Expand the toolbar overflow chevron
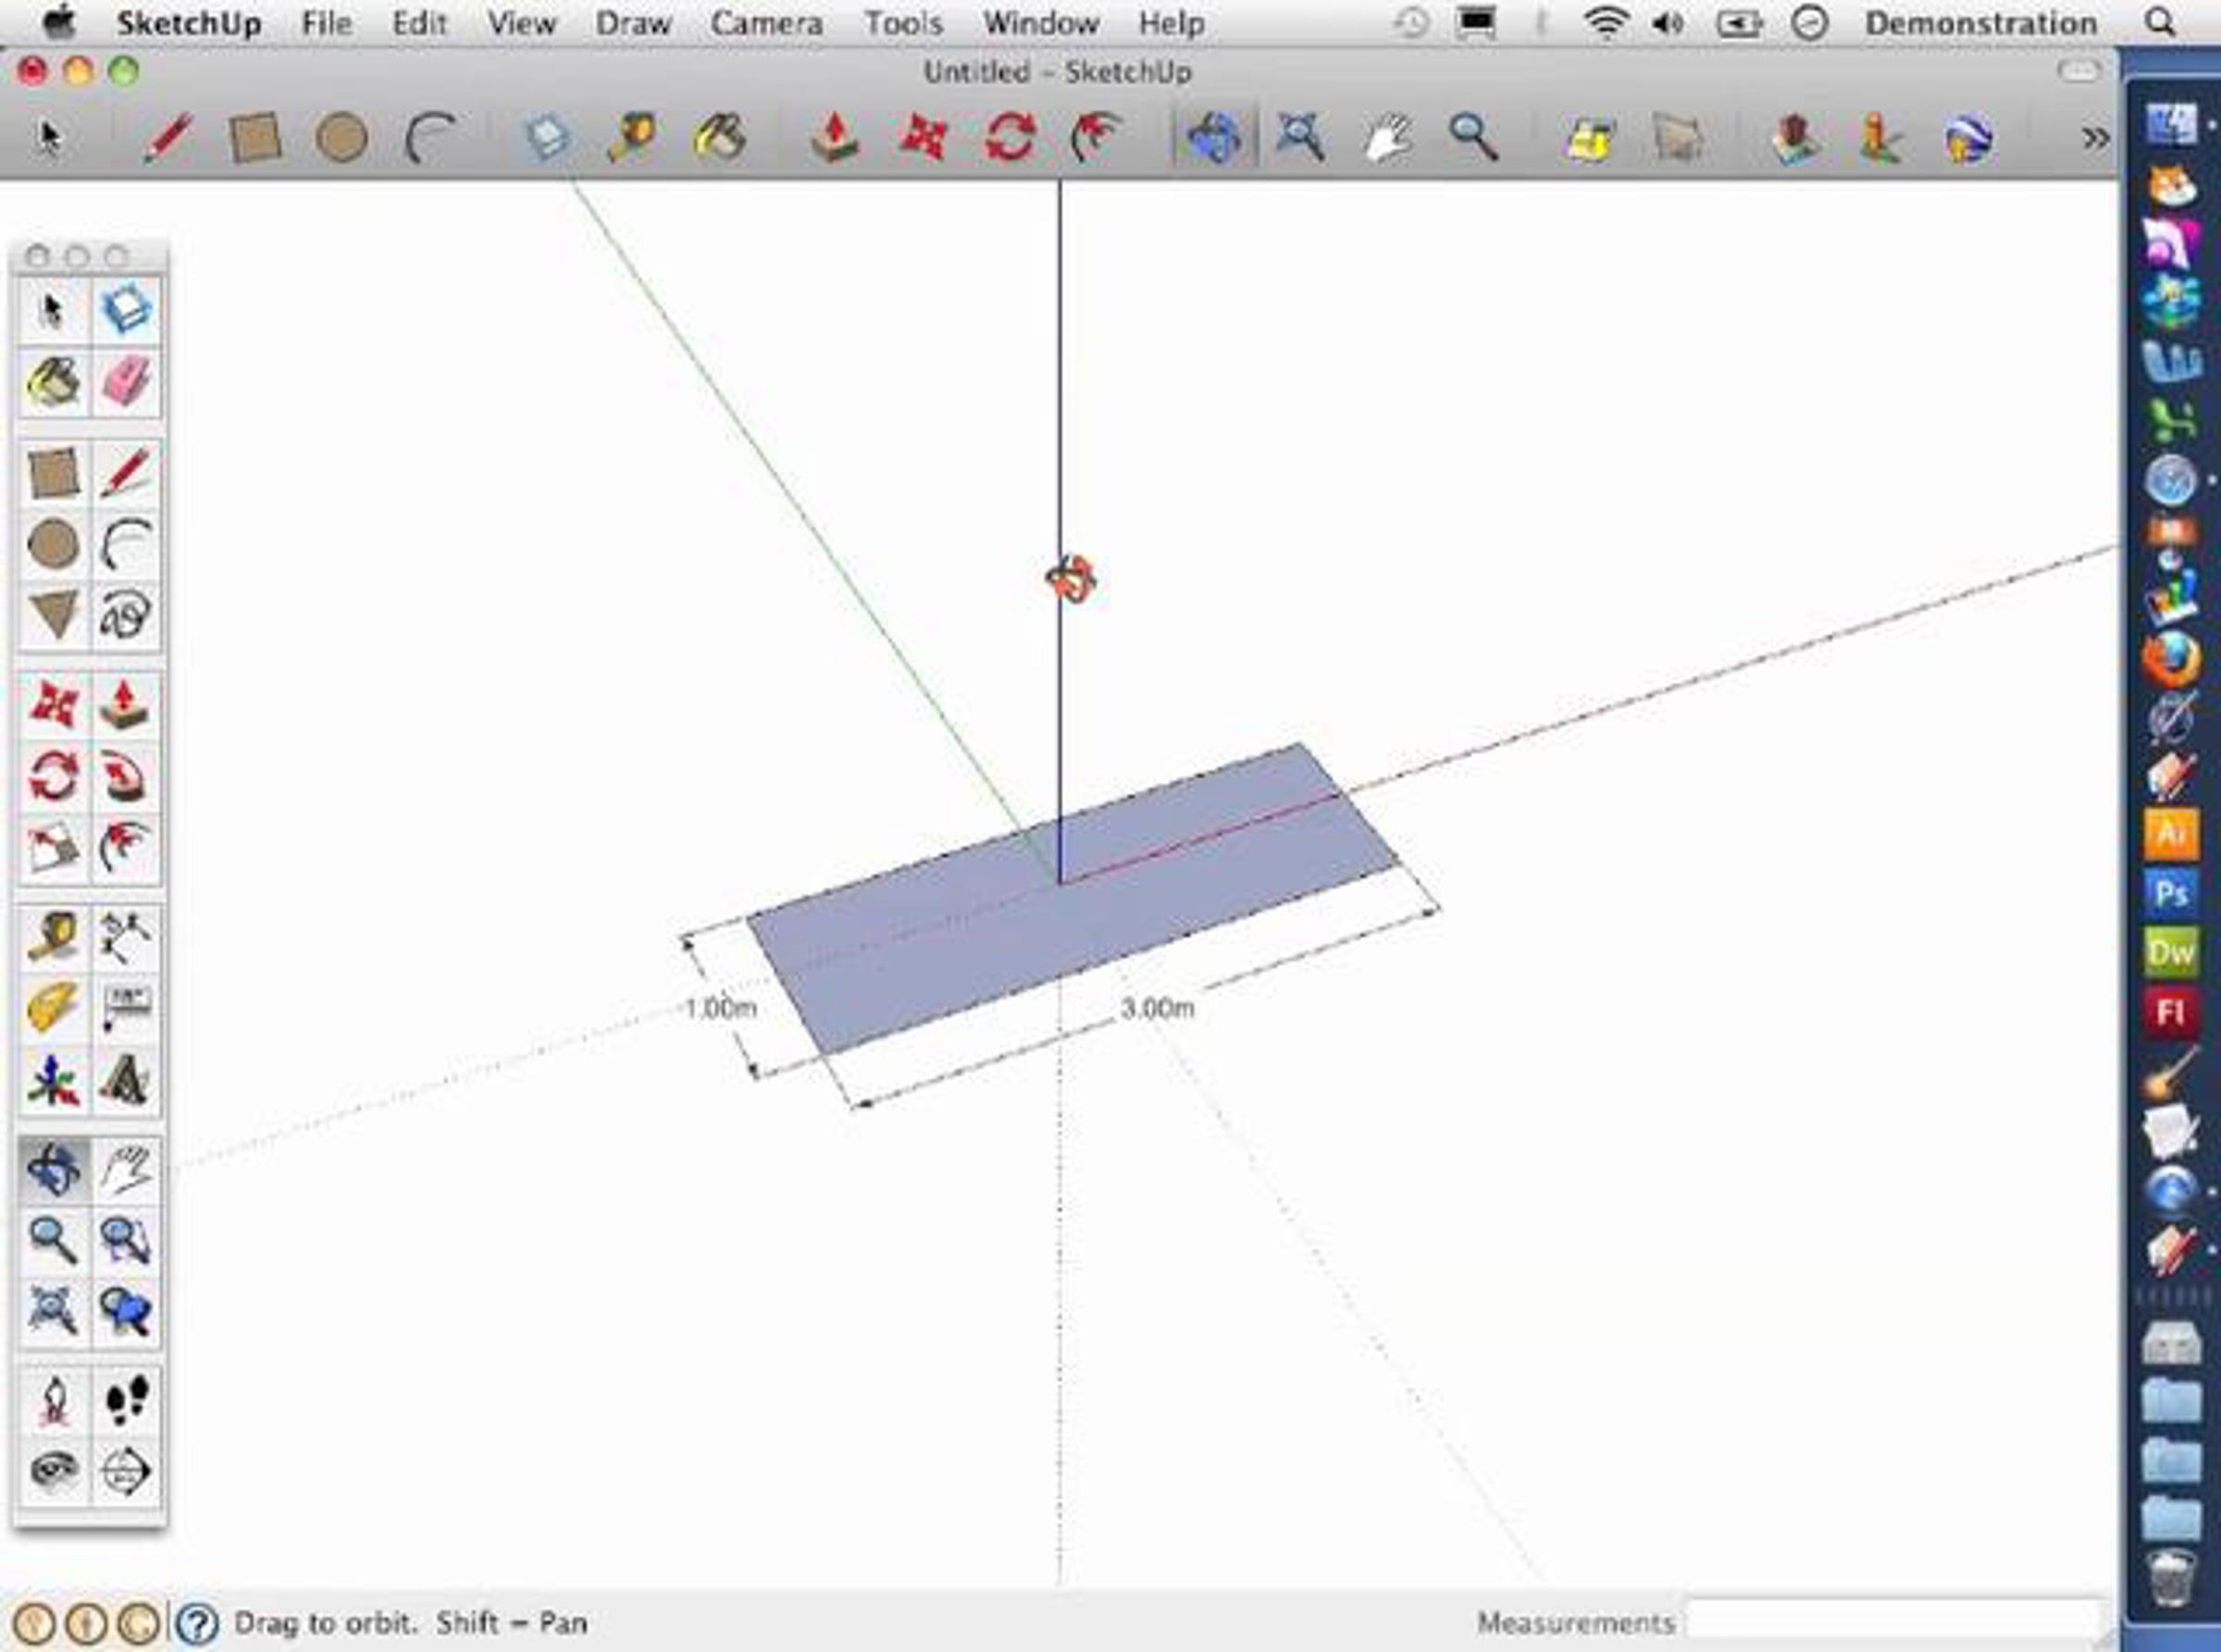 click(x=2093, y=137)
